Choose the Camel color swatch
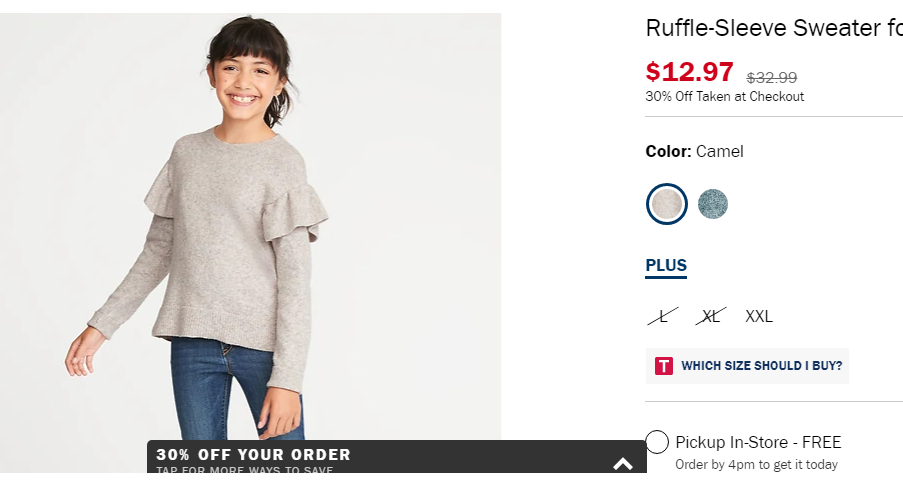This screenshot has width=903, height=490. tap(666, 204)
